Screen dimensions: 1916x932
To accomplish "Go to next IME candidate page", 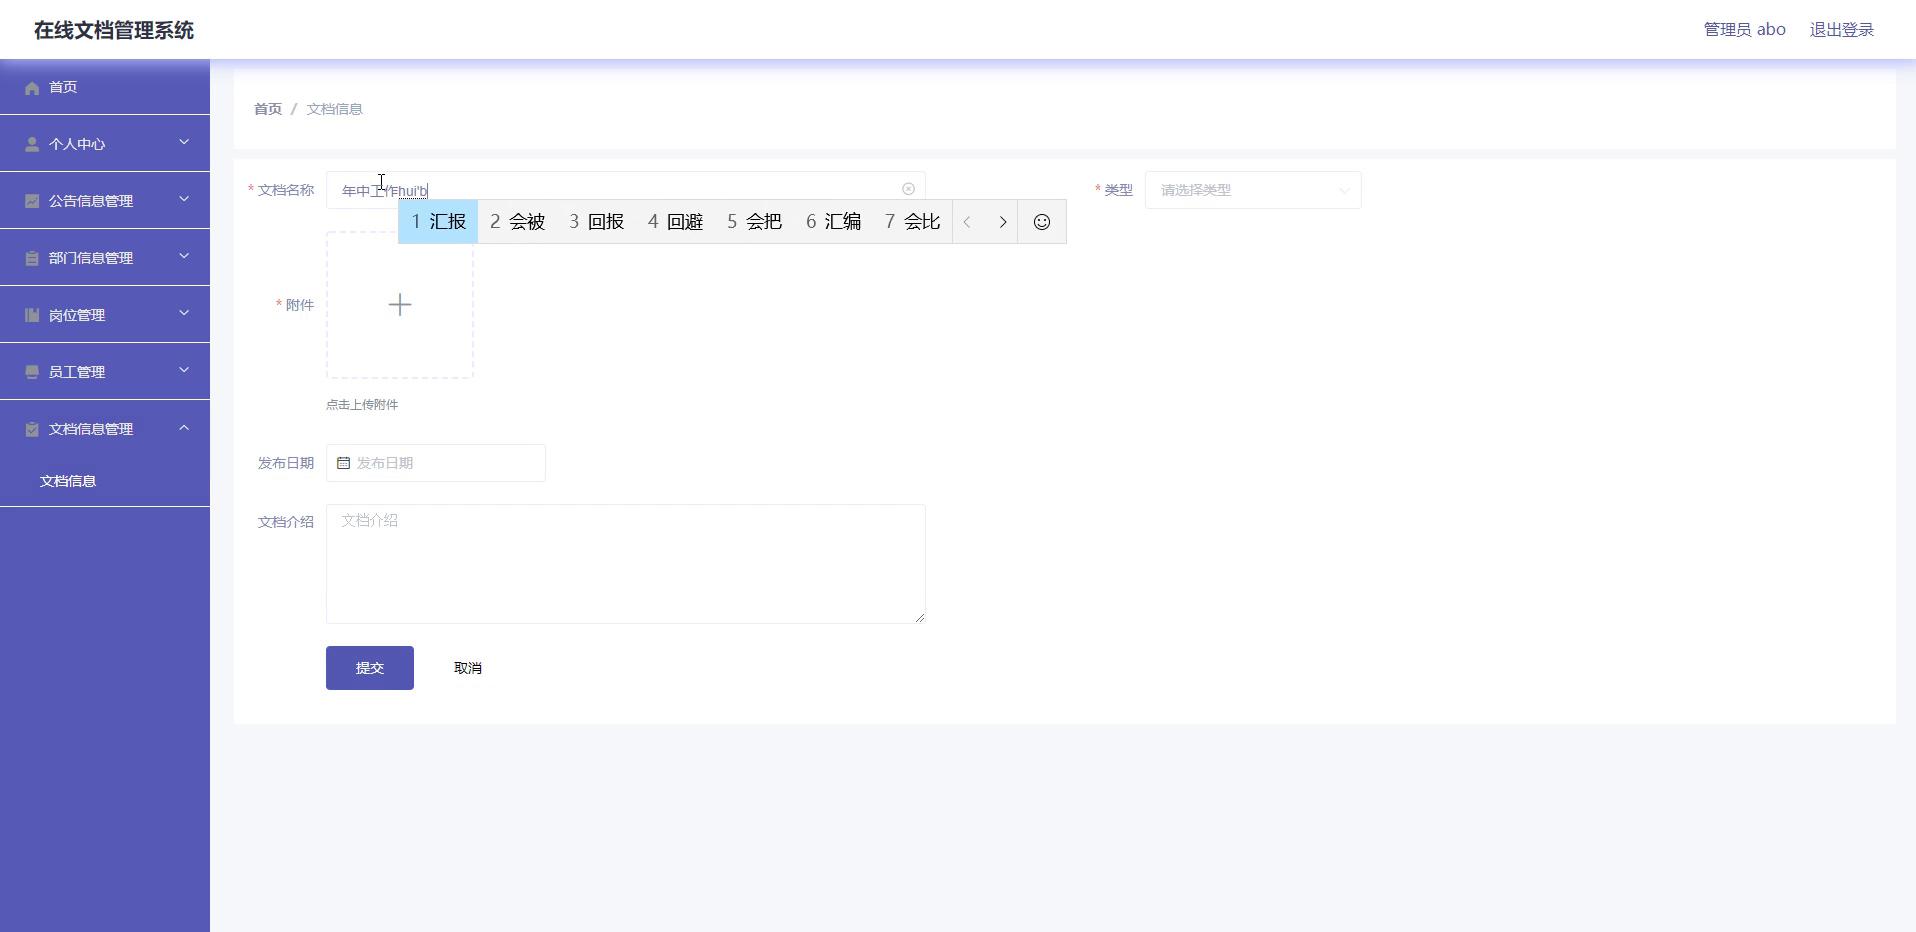I will 1002,222.
